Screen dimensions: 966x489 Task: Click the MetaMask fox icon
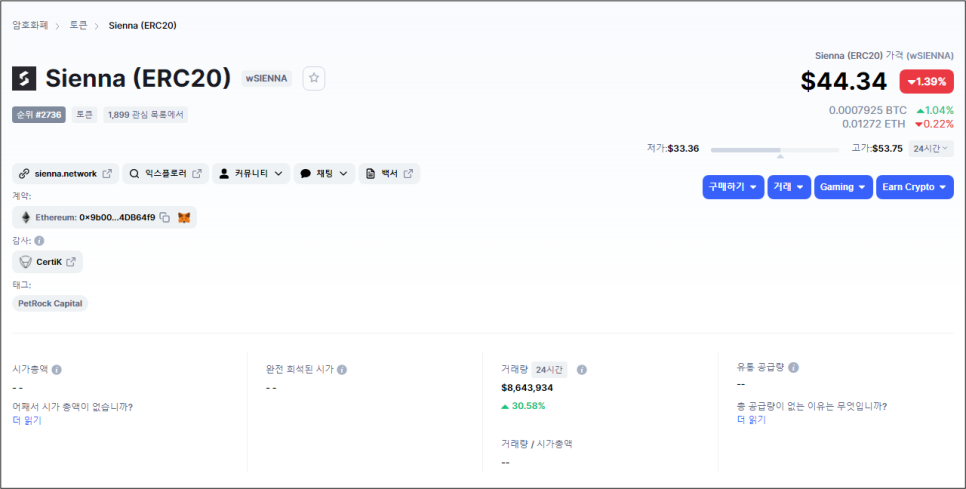184,217
